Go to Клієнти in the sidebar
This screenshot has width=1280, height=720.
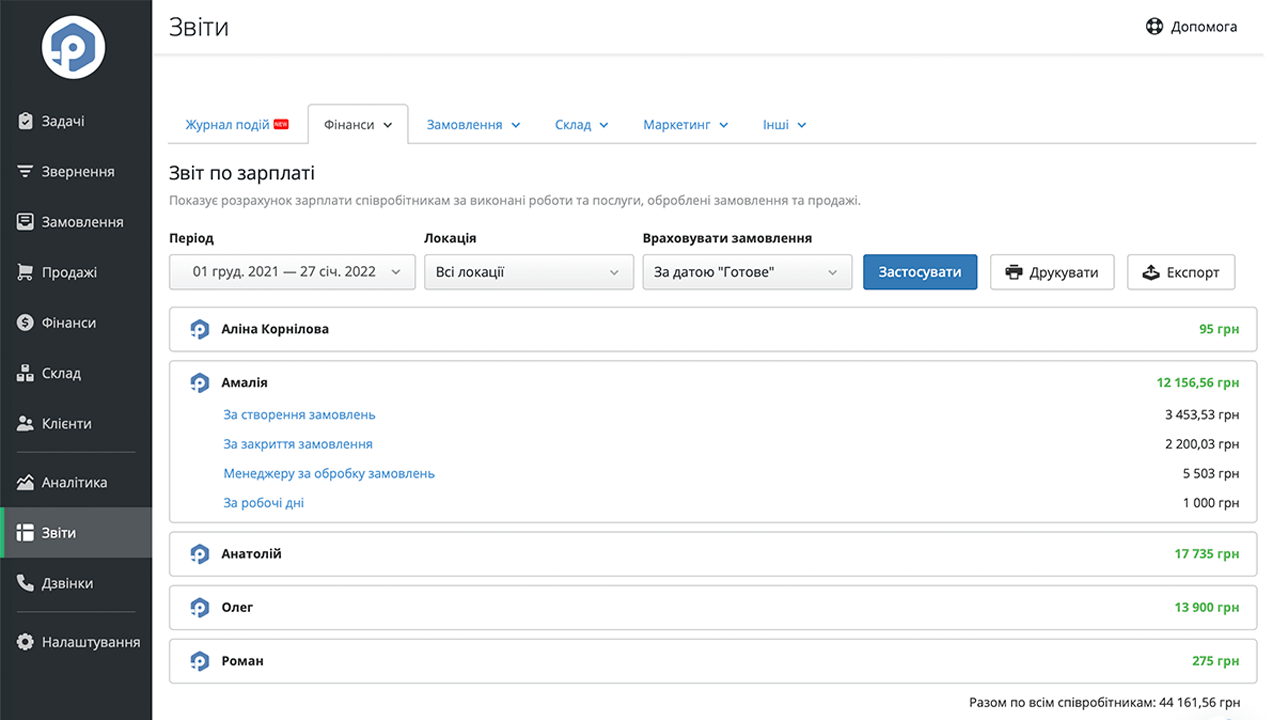pos(76,424)
